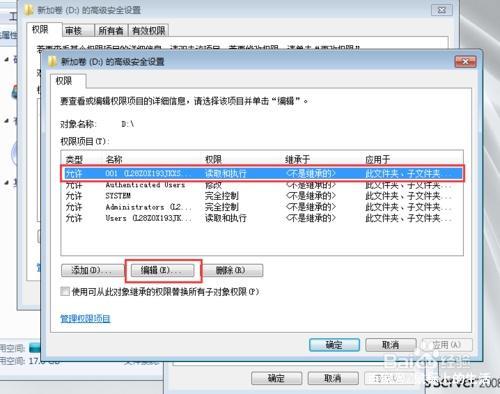Click 完全控制 in SYSTEM row
The height and width of the screenshot is (394, 500).
pyautogui.click(x=222, y=196)
